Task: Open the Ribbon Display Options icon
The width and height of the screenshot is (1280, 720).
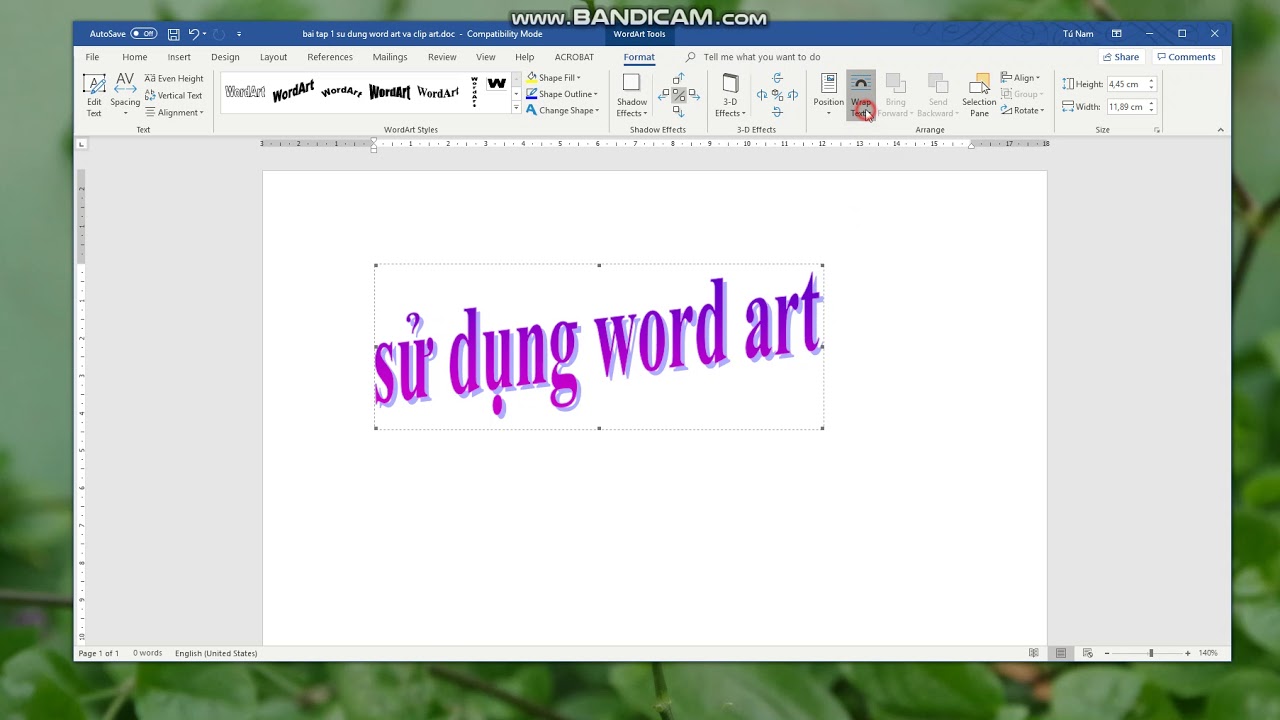Action: [1117, 34]
